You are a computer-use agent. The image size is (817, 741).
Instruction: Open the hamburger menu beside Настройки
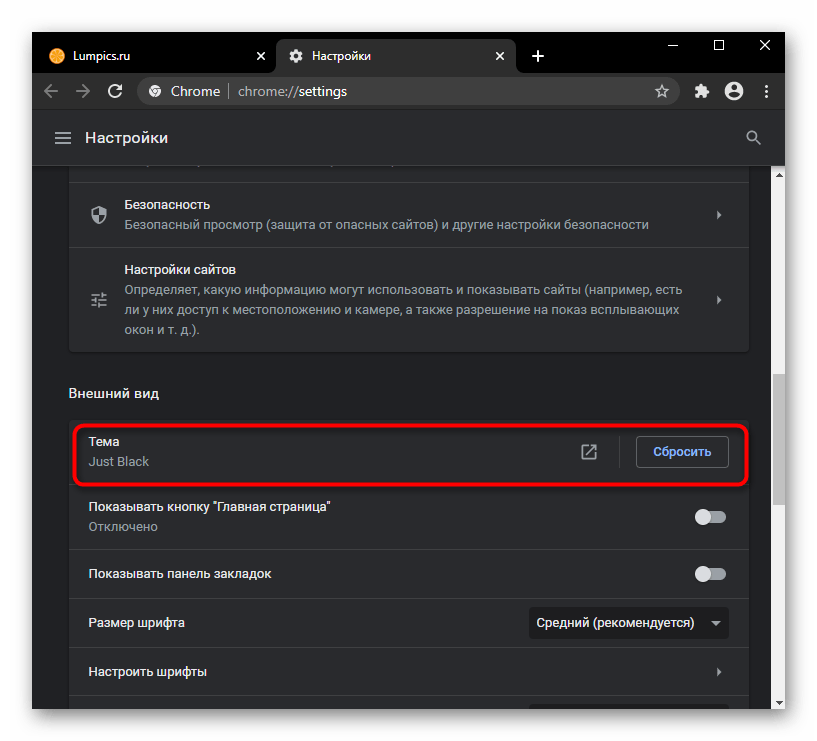(x=63, y=138)
